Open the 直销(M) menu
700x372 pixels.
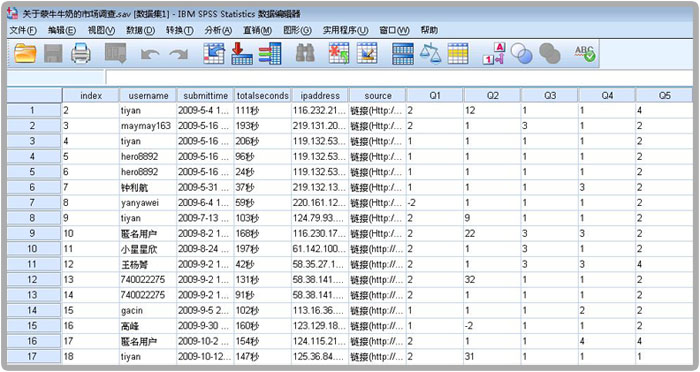[257, 30]
